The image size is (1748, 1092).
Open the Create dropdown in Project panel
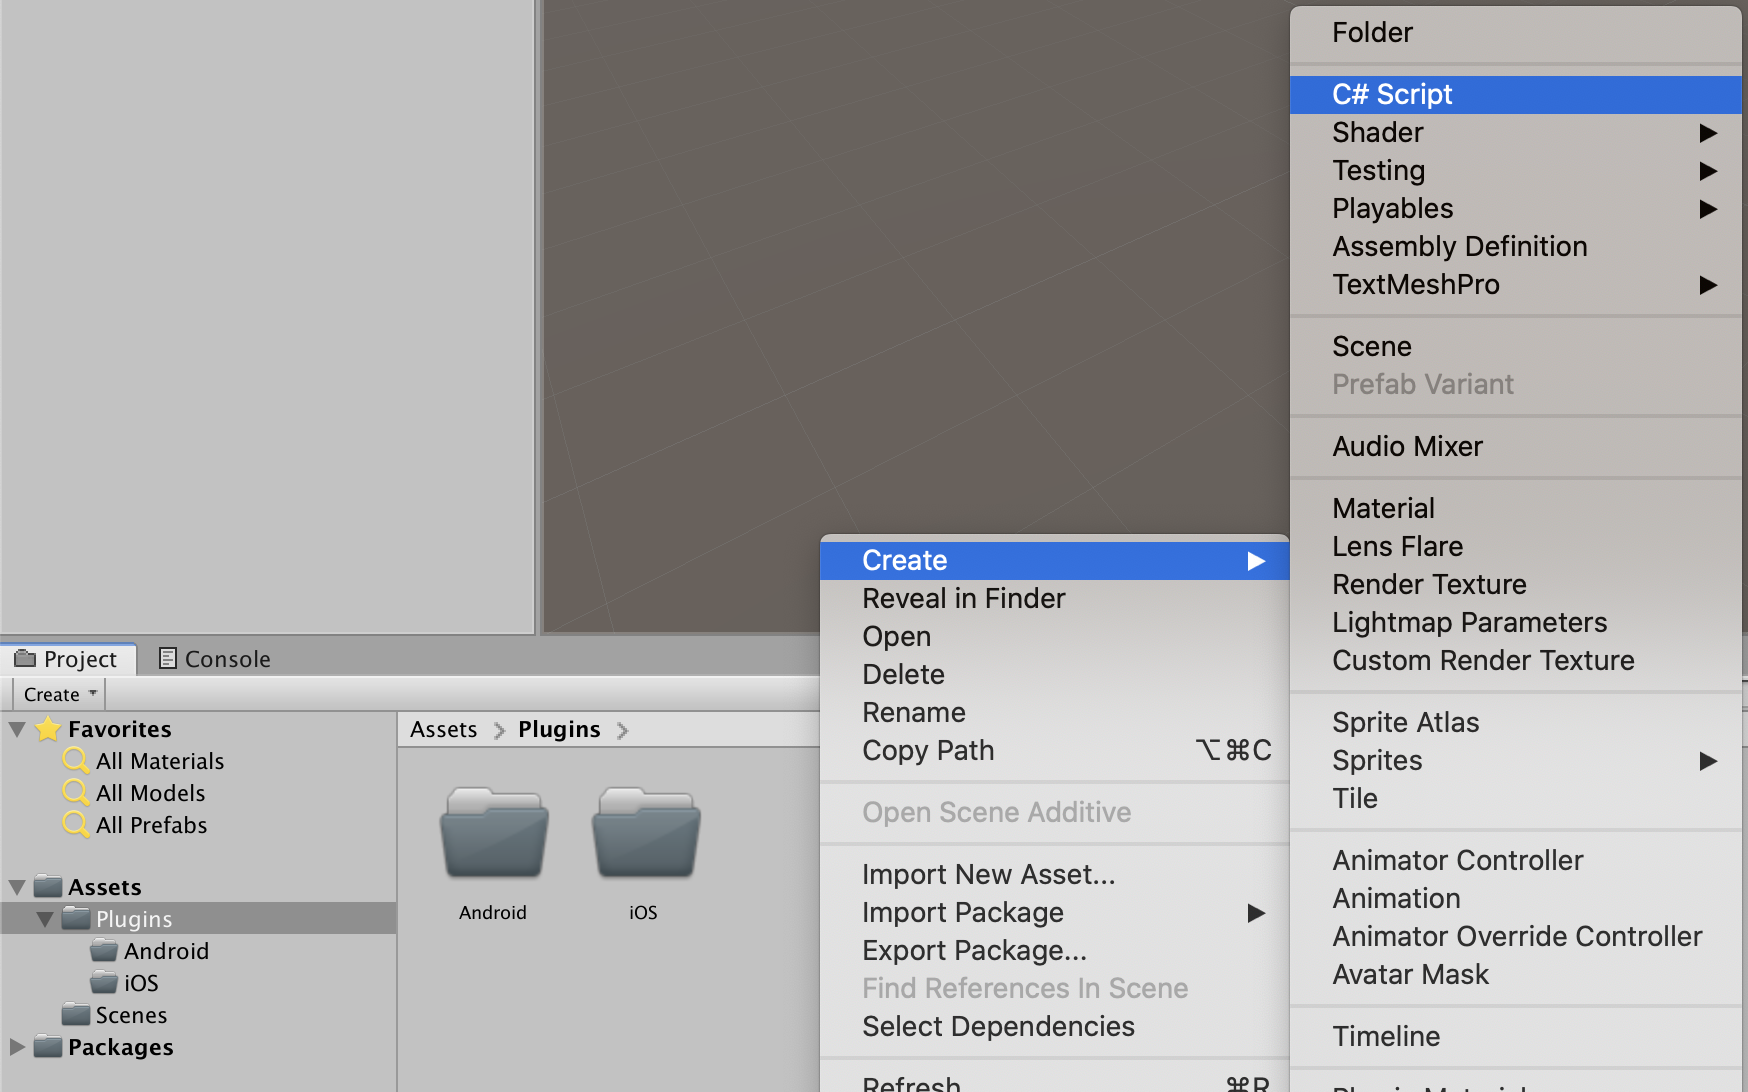point(59,694)
